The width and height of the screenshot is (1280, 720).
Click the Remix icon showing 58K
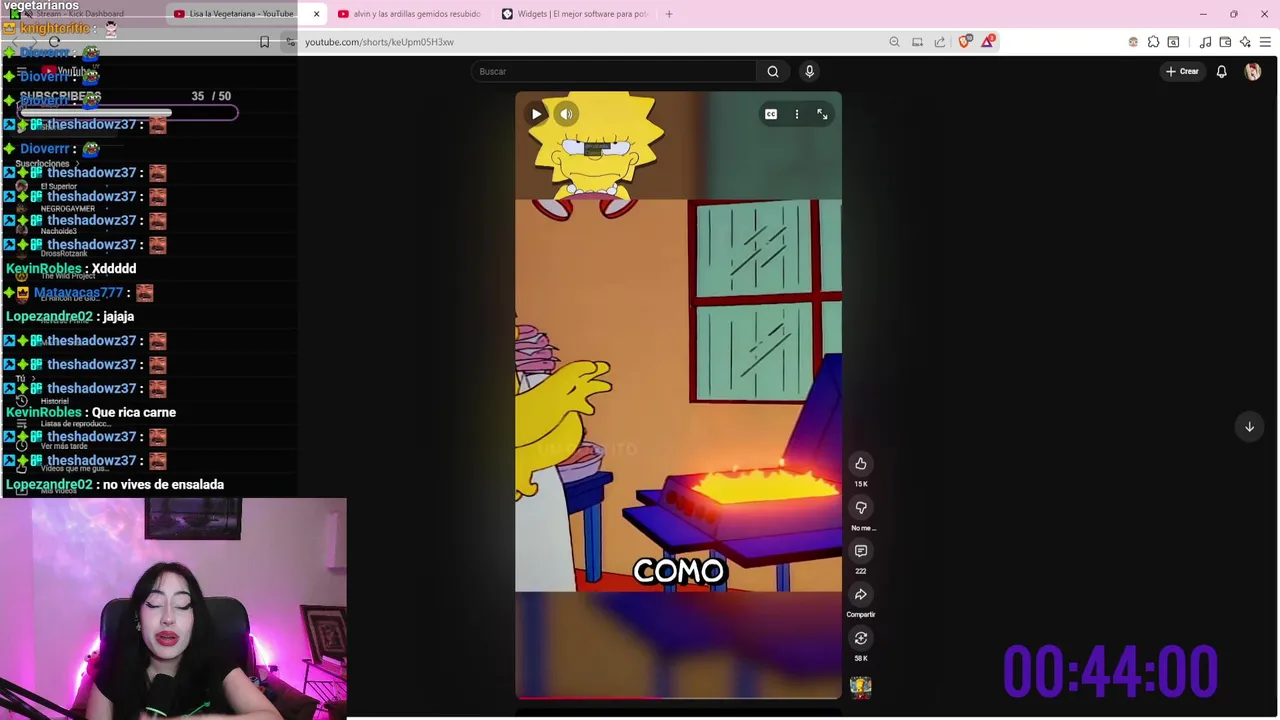860,638
